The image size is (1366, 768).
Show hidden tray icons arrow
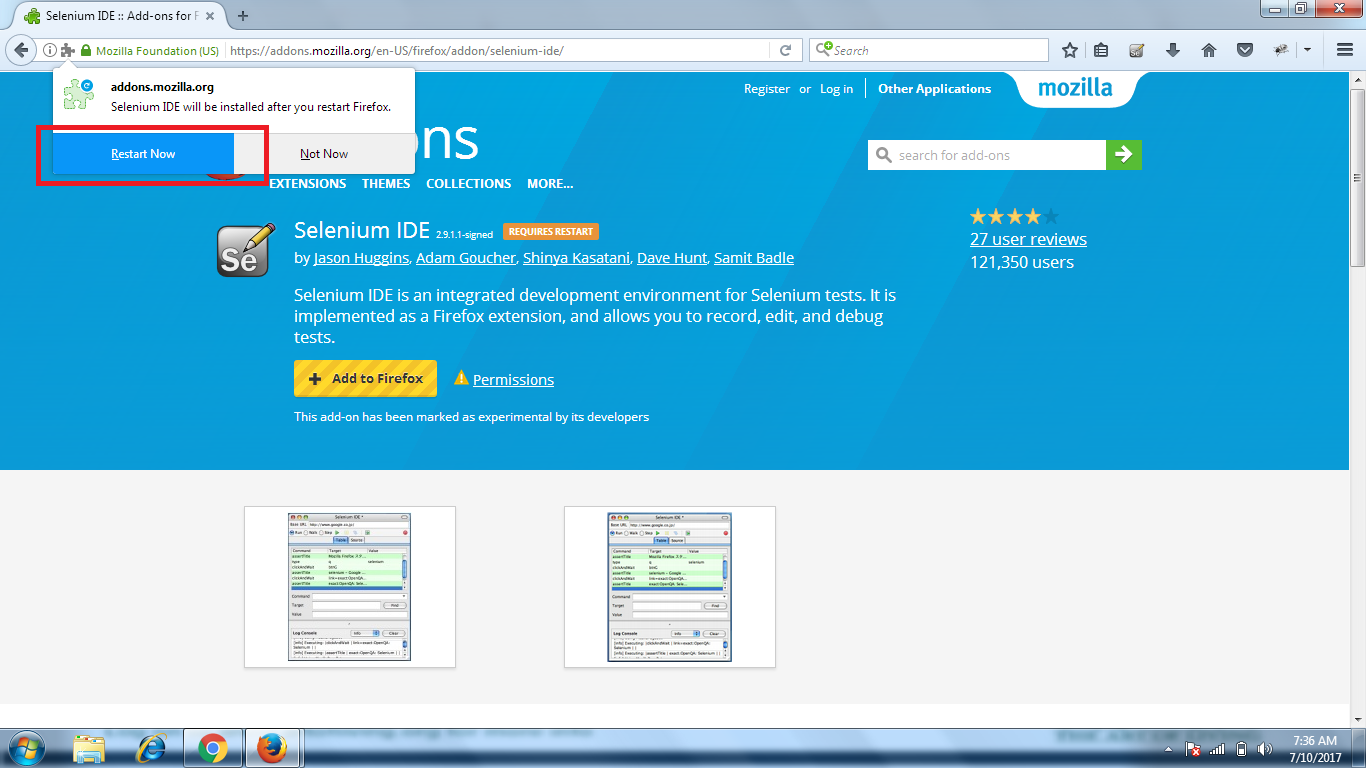point(1169,749)
